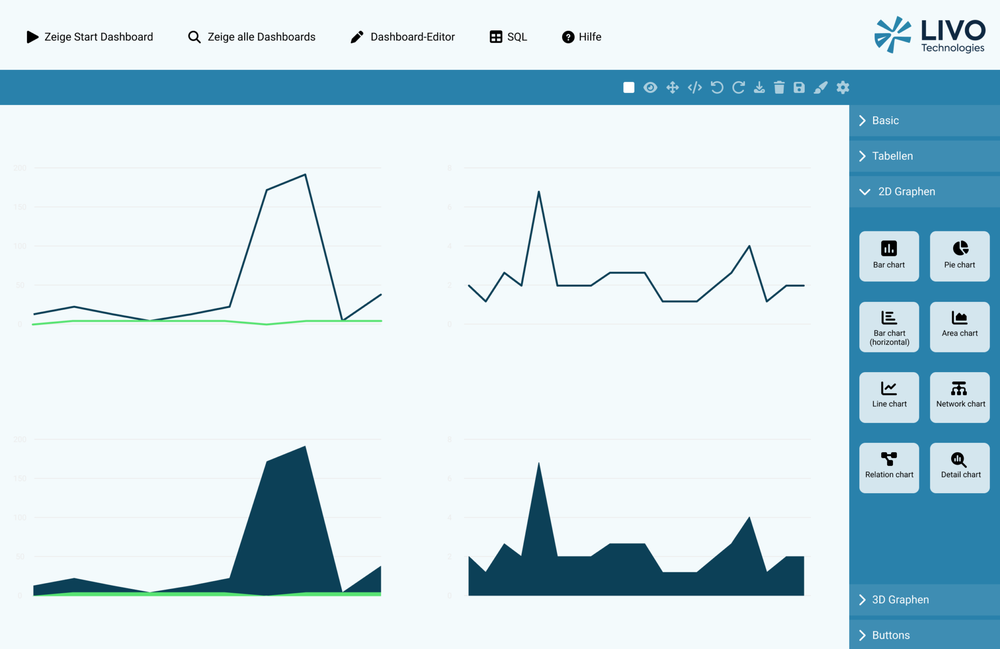The height and width of the screenshot is (649, 1000).
Task: Delete with the trash can icon
Action: coord(779,87)
